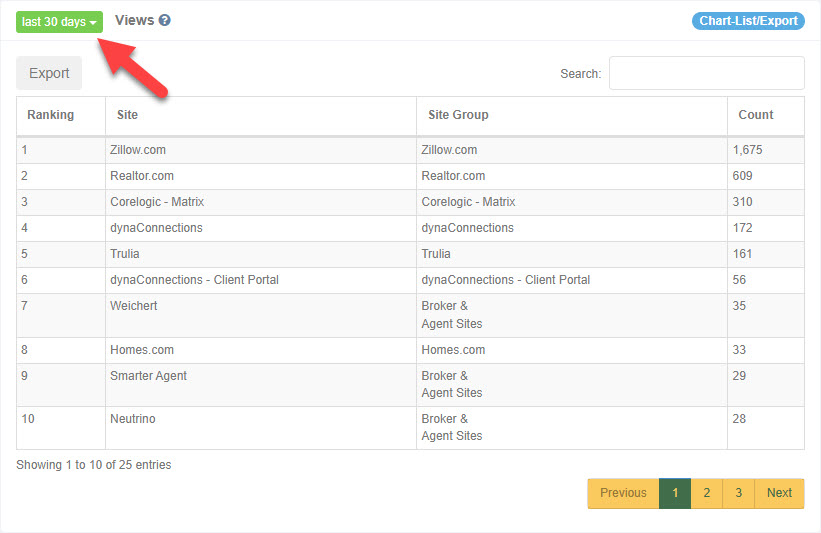Sort by the Ranking column header
The height and width of the screenshot is (533, 821).
(61, 115)
